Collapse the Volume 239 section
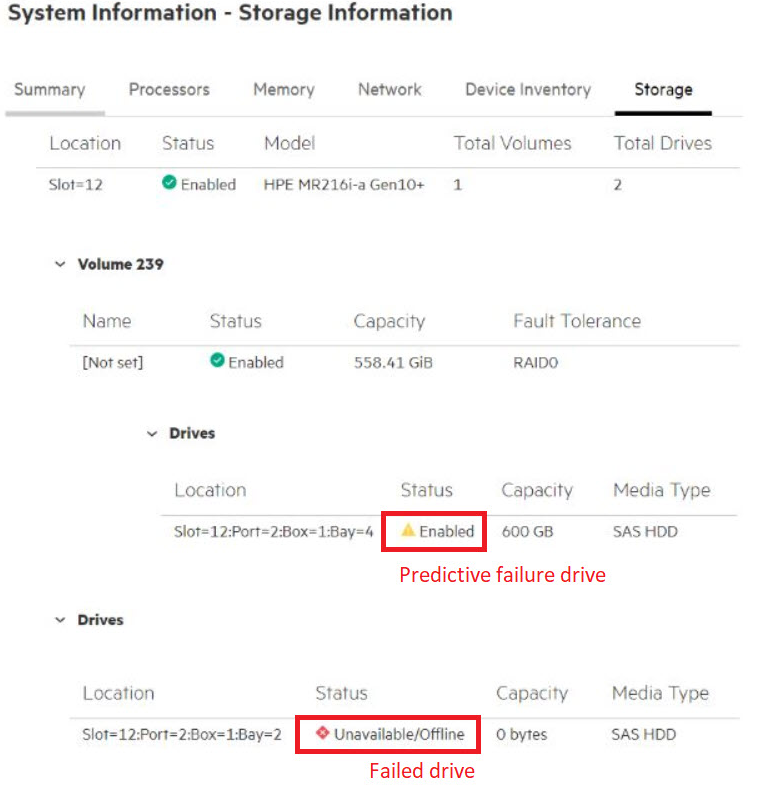Screen dimensions: 760x786 61,265
